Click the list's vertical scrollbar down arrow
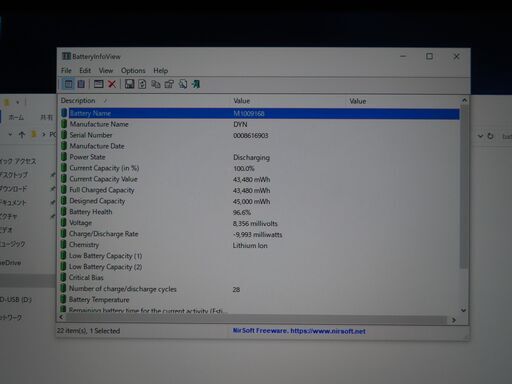 pyautogui.click(x=463, y=310)
